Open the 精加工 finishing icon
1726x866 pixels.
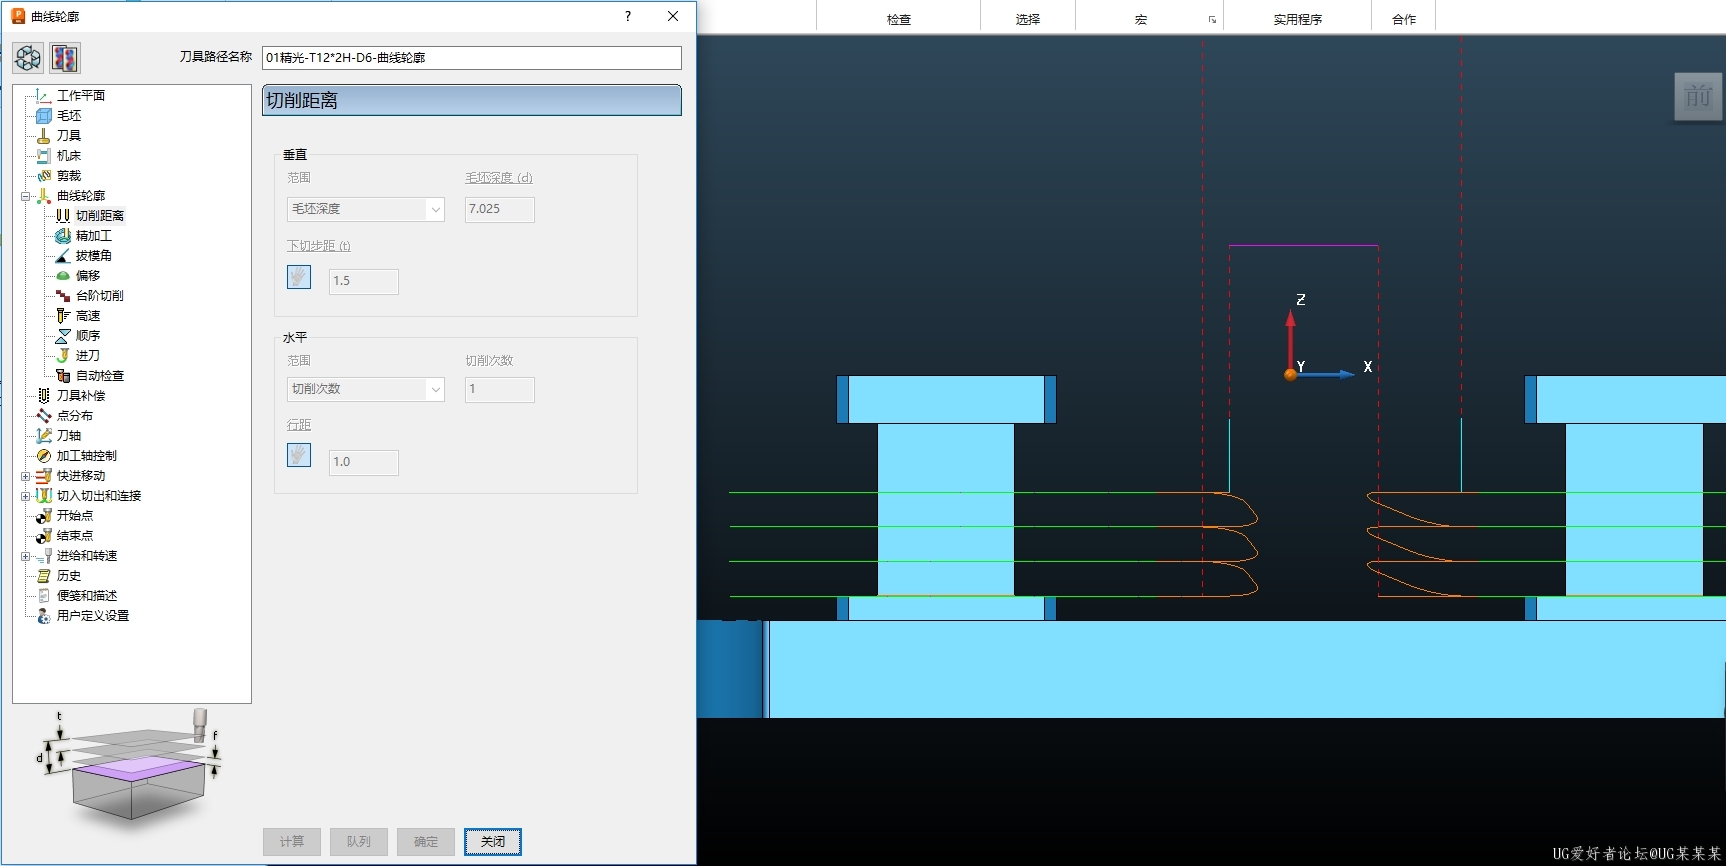tap(63, 236)
